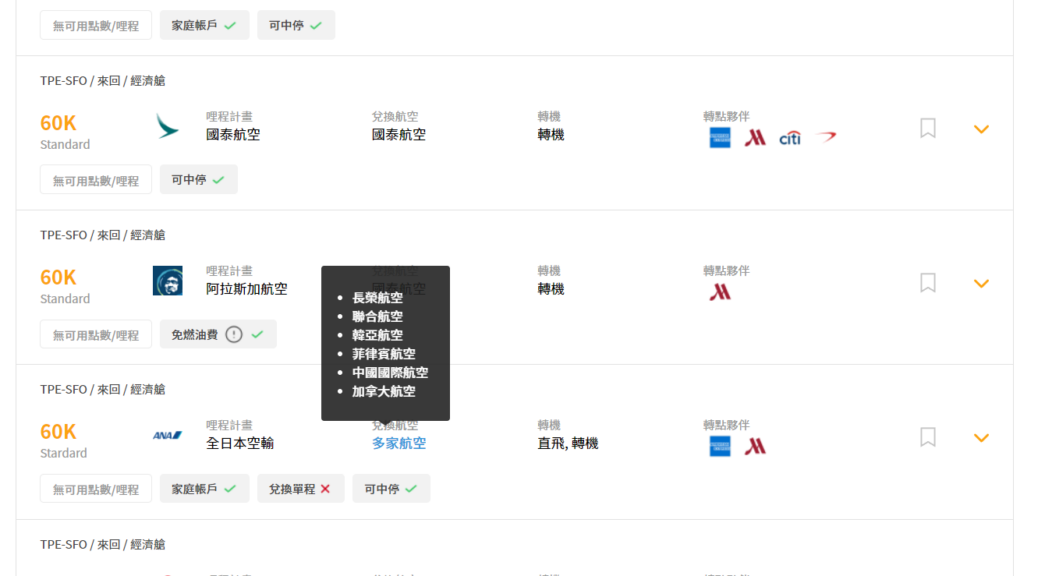The width and height of the screenshot is (1038, 576).
Task: Open the info icon beside 免燃油費
Action: 234,334
